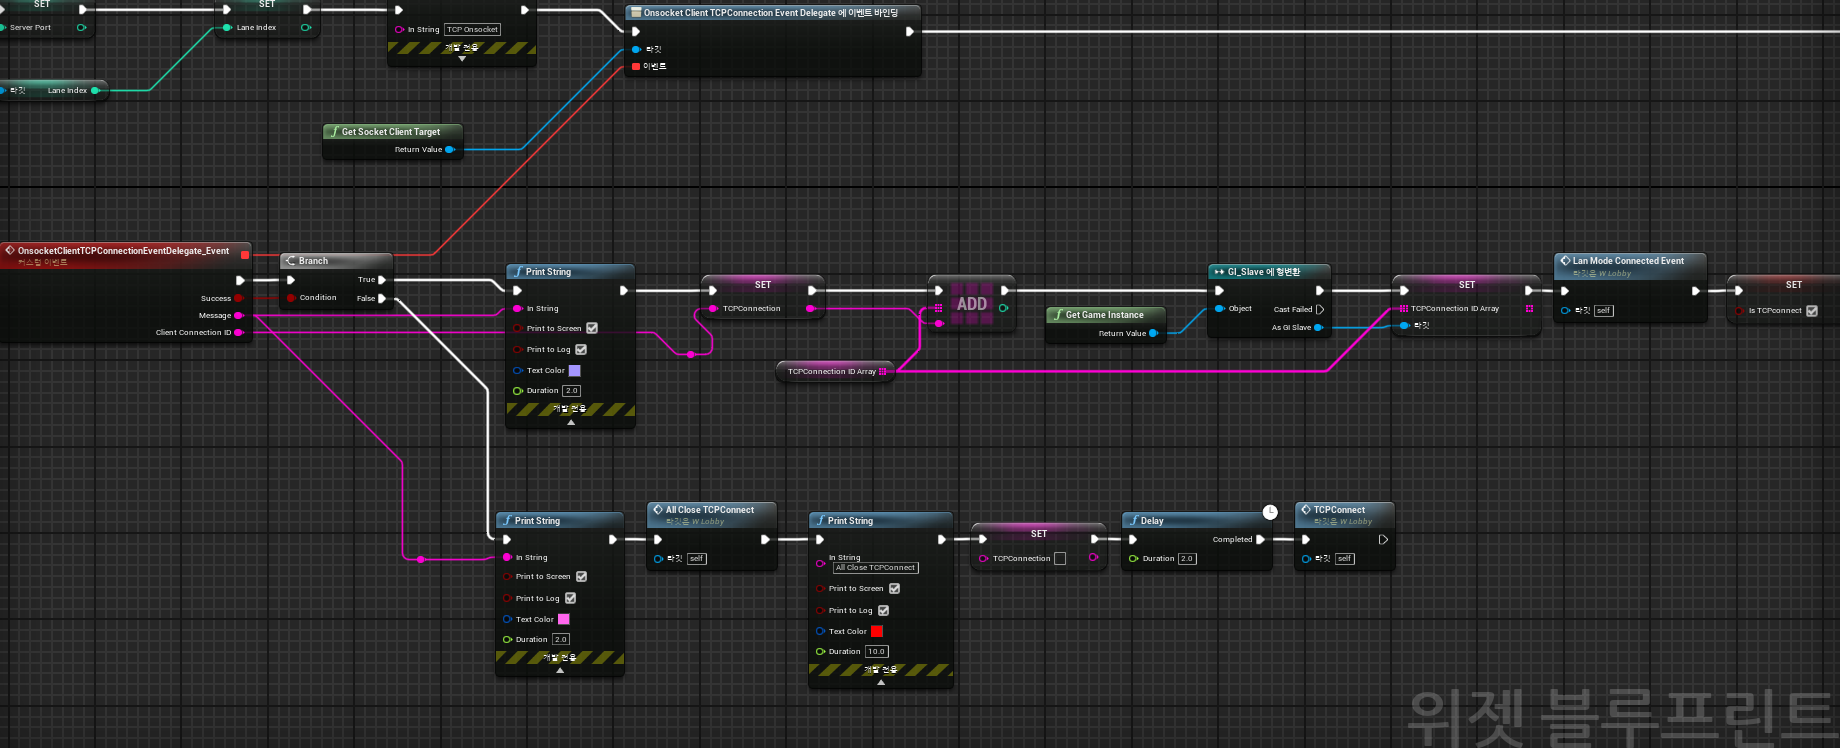Select the Branch node's Condition input pin
The height and width of the screenshot is (748, 1840).
pos(291,298)
